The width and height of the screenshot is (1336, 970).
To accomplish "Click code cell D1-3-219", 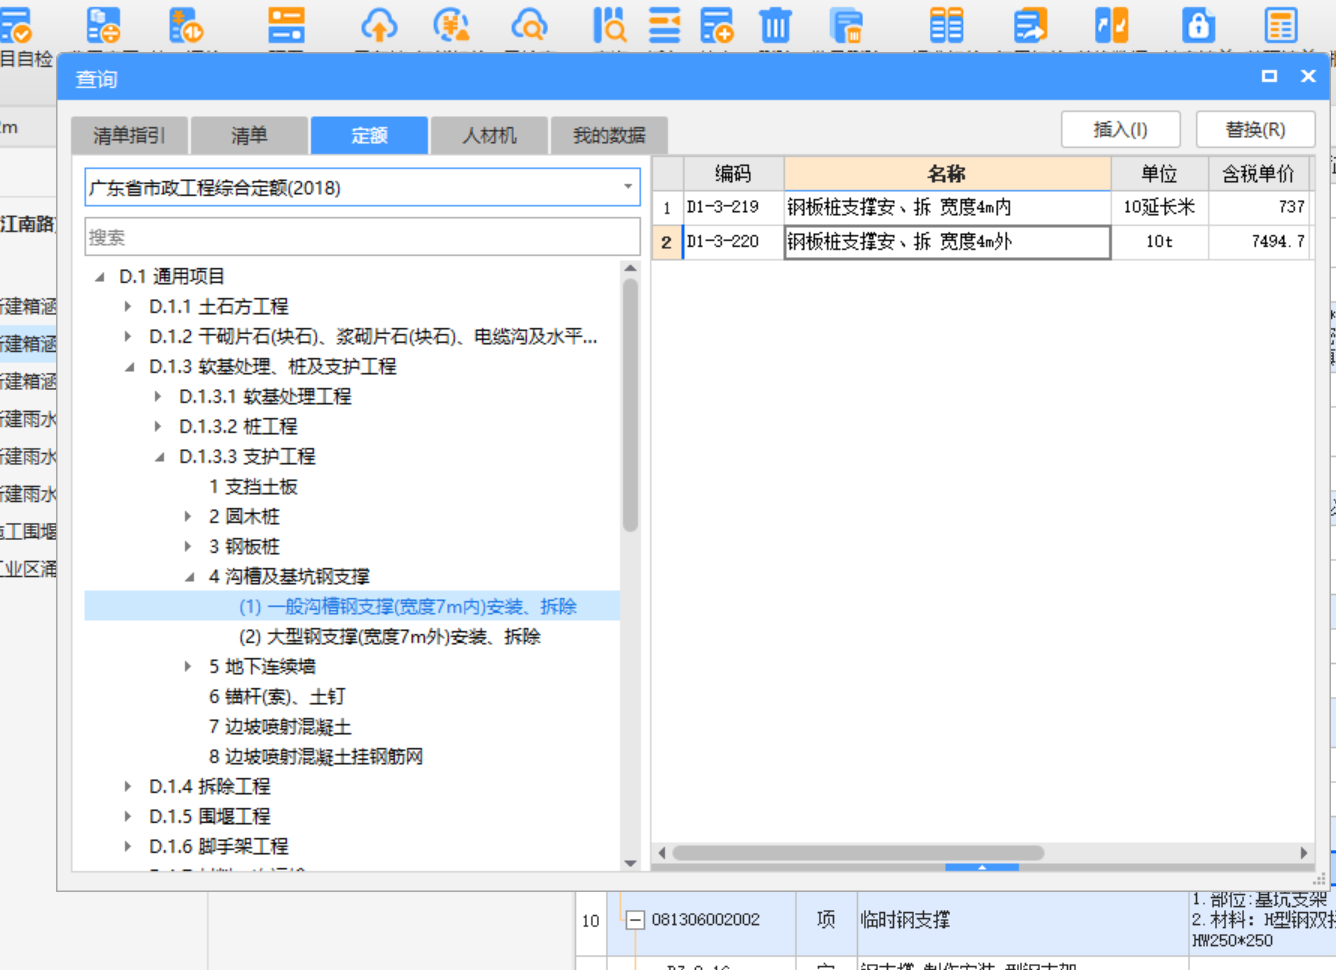I will tap(733, 207).
